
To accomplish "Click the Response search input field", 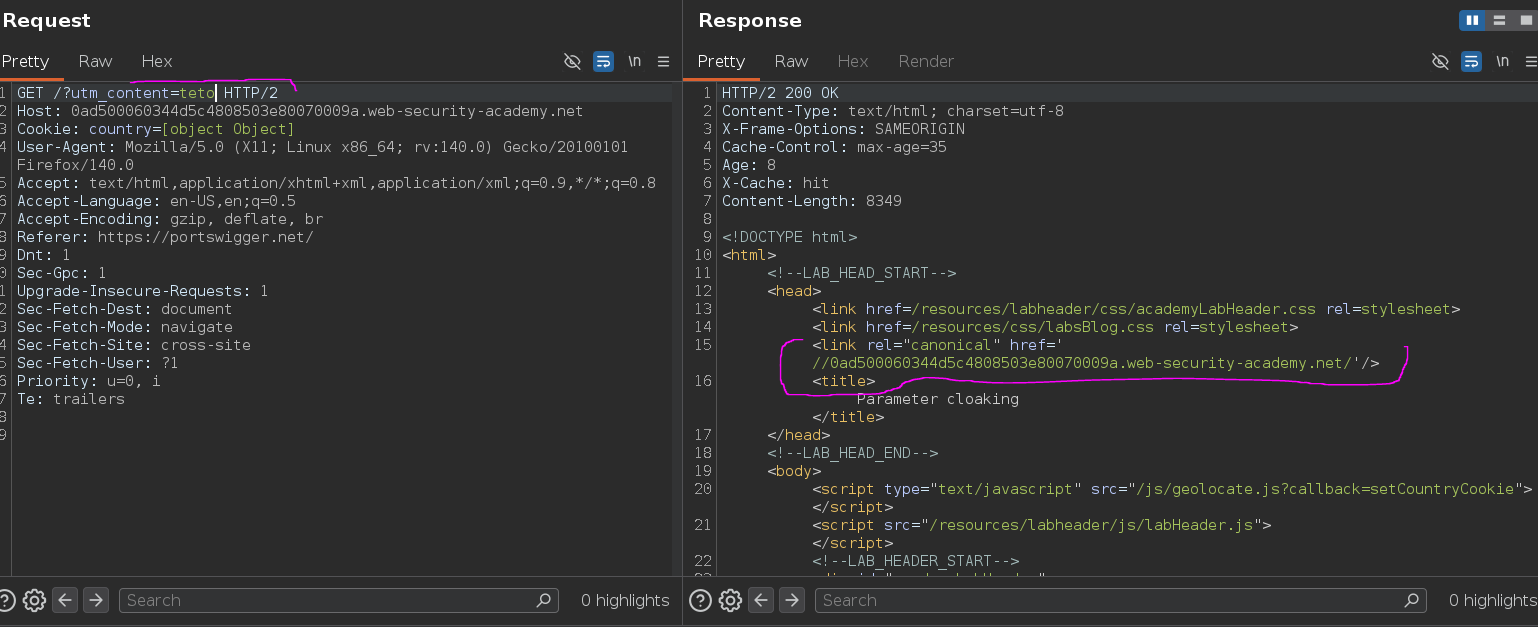I will 1120,600.
